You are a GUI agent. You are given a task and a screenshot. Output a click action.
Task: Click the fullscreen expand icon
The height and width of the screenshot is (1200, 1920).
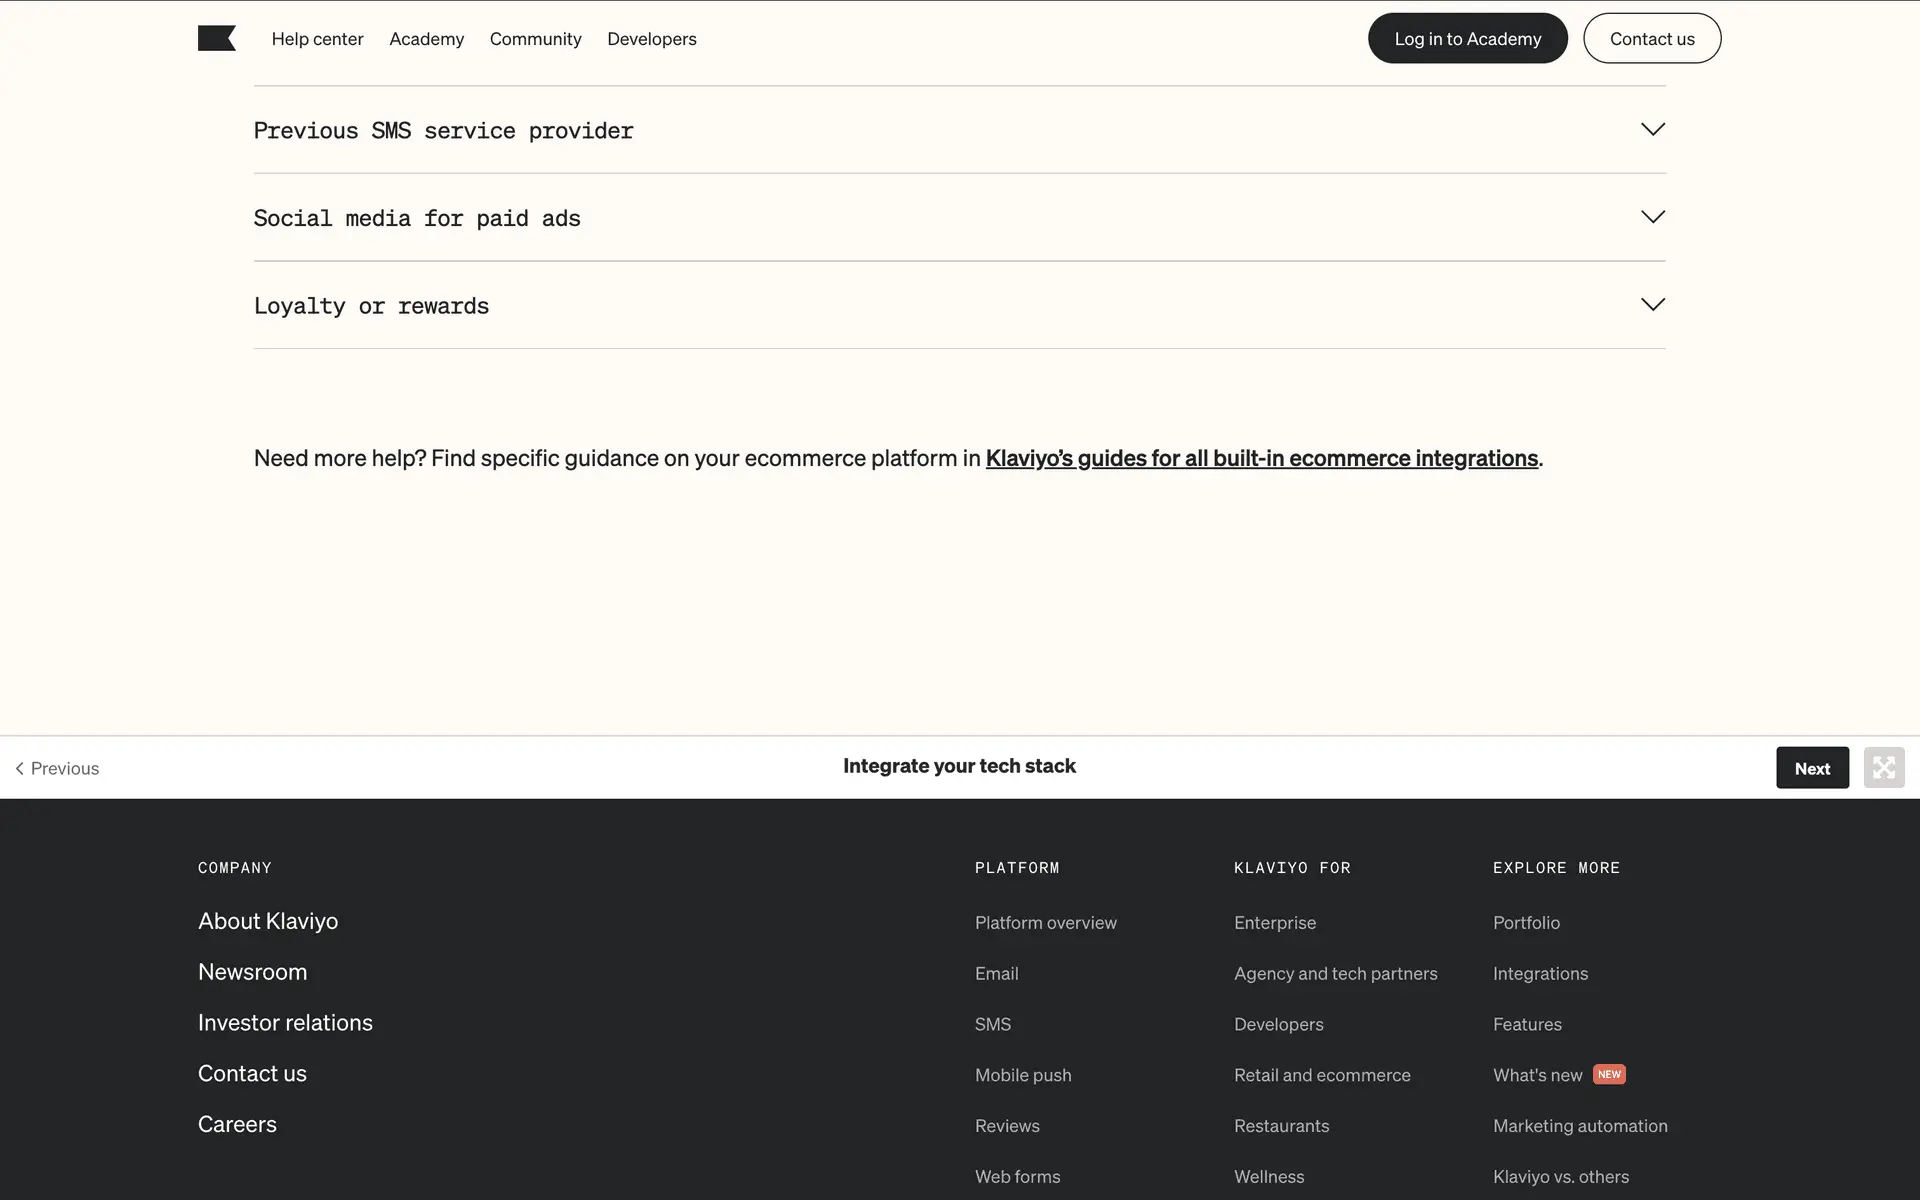pyautogui.click(x=1883, y=768)
